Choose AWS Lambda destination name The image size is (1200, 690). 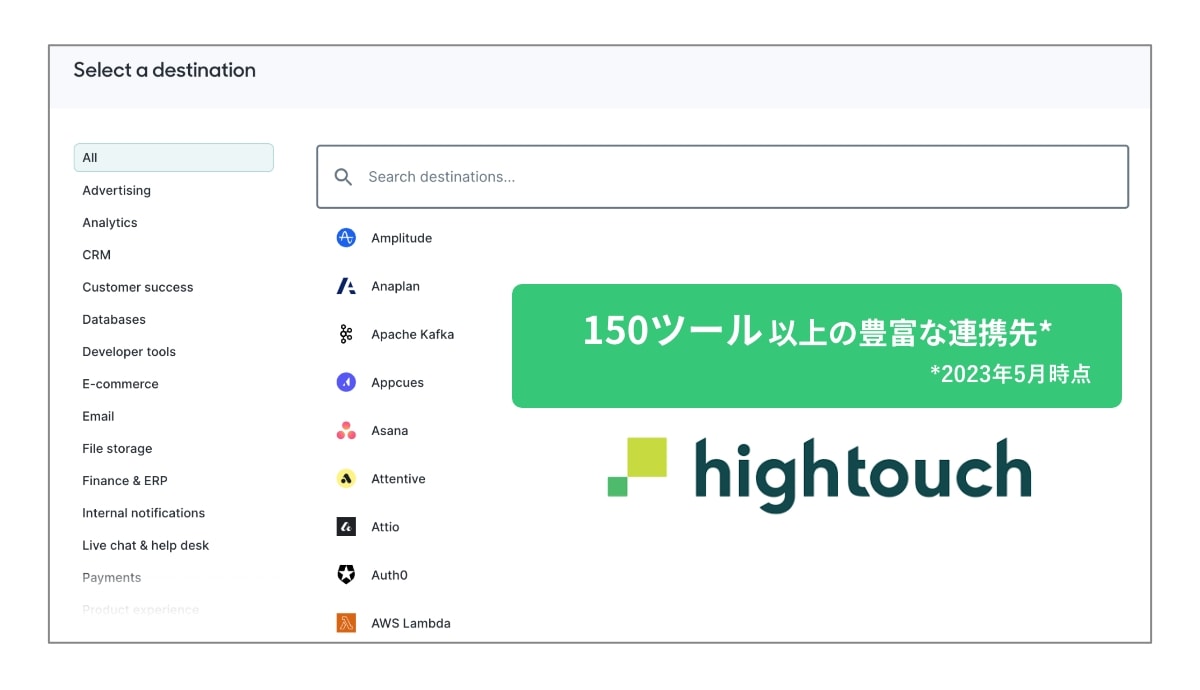coord(411,623)
